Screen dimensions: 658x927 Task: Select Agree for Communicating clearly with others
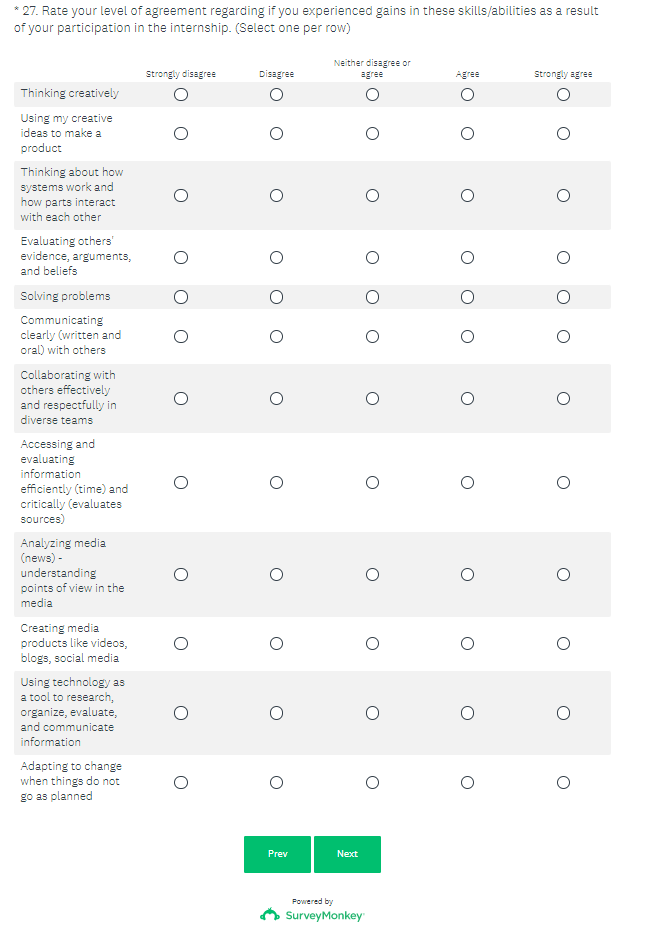tap(467, 336)
